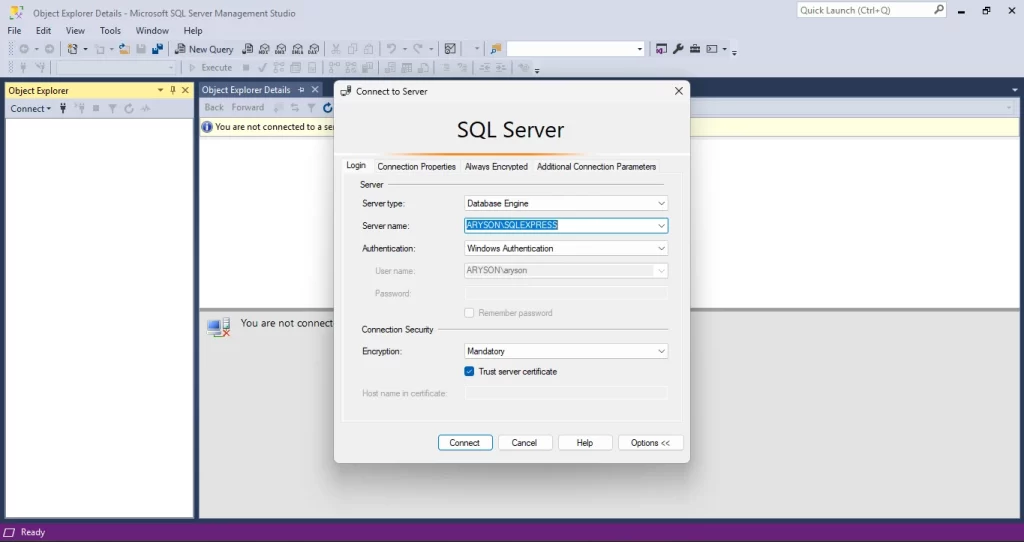1024x542 pixels.
Task: Pin the Object Explorer panel
Action: [x=173, y=90]
